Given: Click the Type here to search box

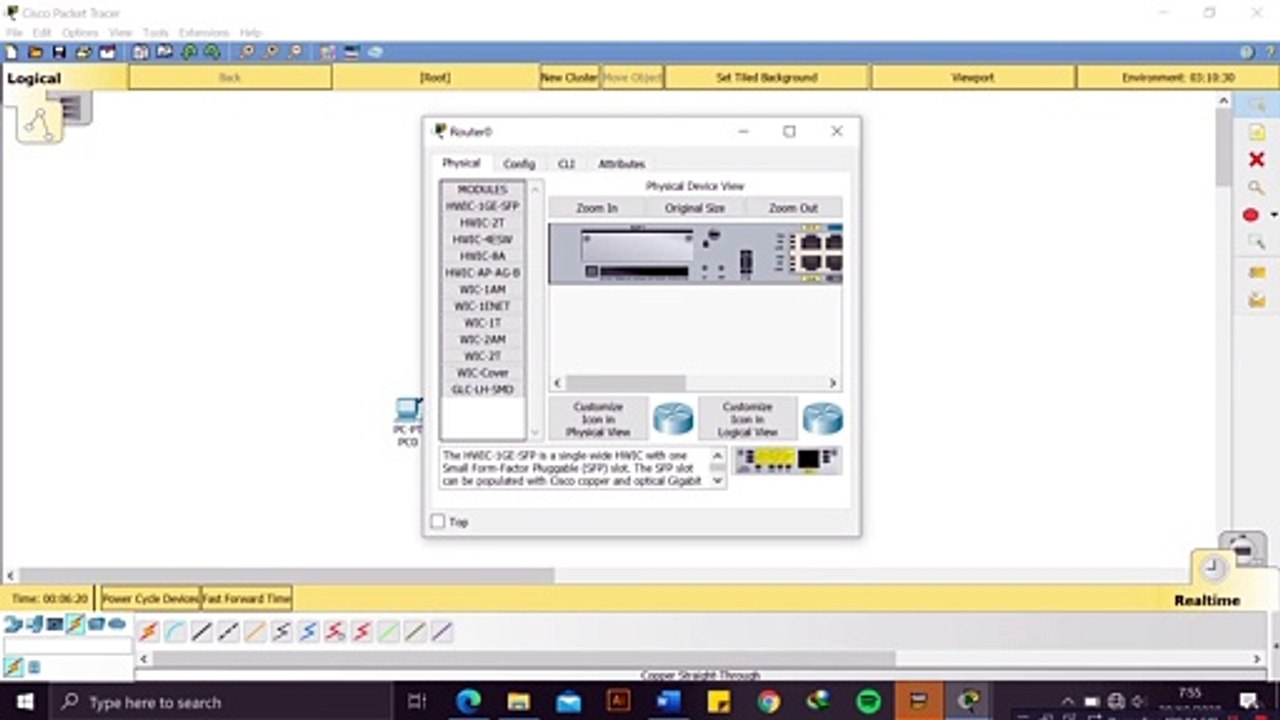Looking at the screenshot, I should click(220, 702).
